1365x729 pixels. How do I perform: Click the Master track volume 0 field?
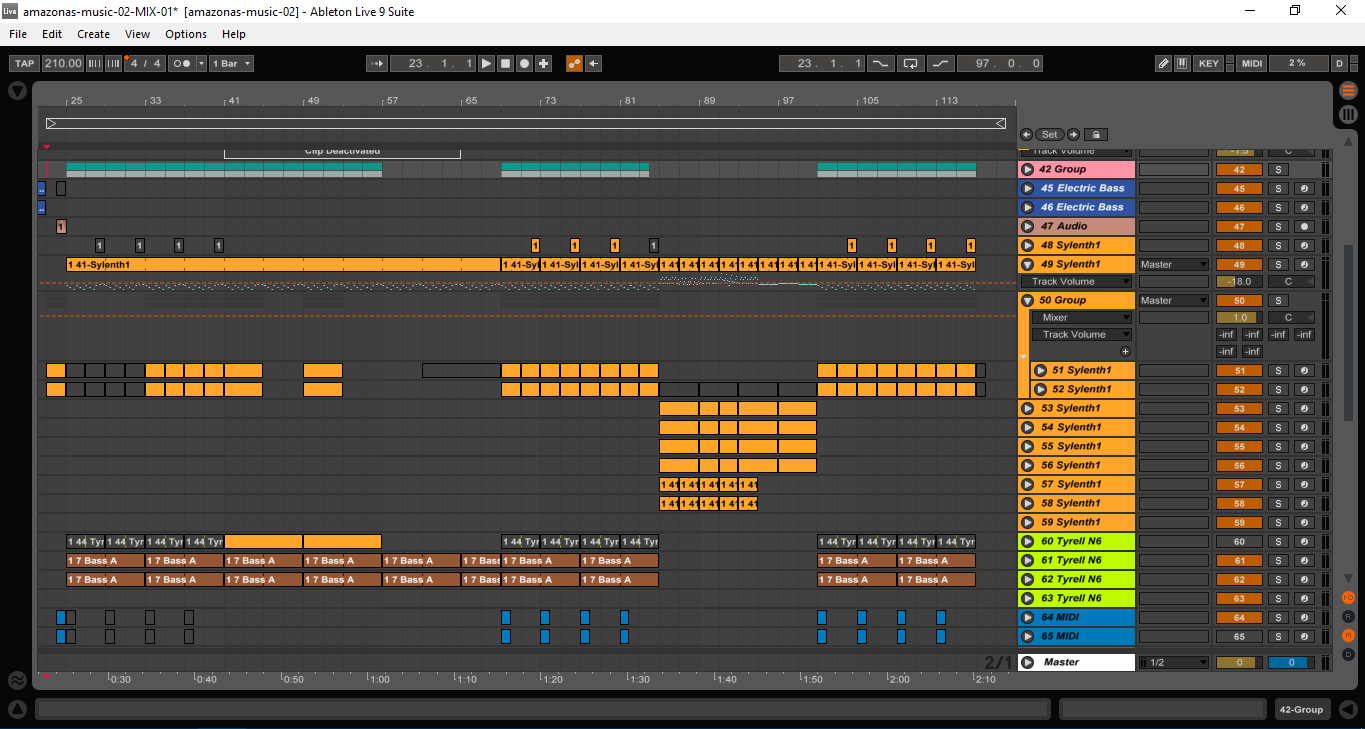(x=1239, y=663)
